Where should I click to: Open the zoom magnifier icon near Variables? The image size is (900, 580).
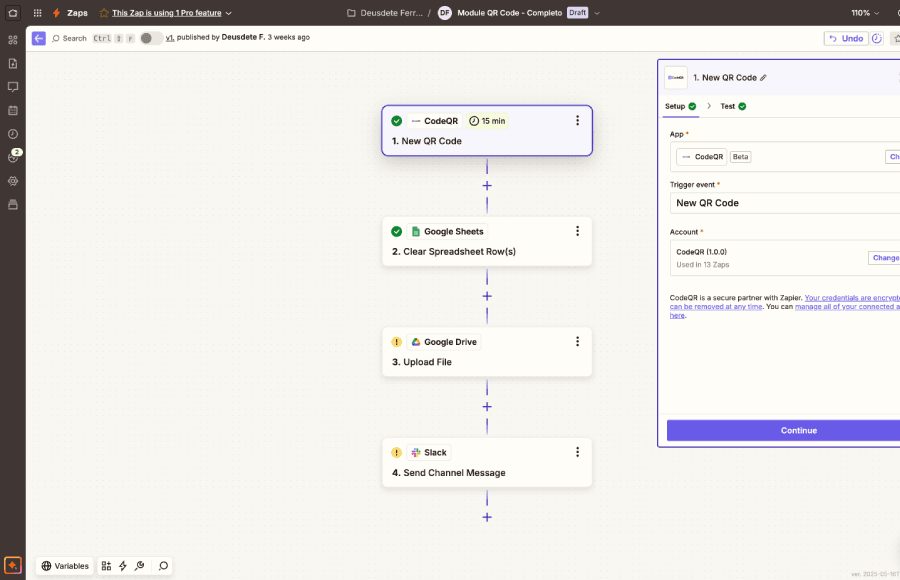[163, 565]
